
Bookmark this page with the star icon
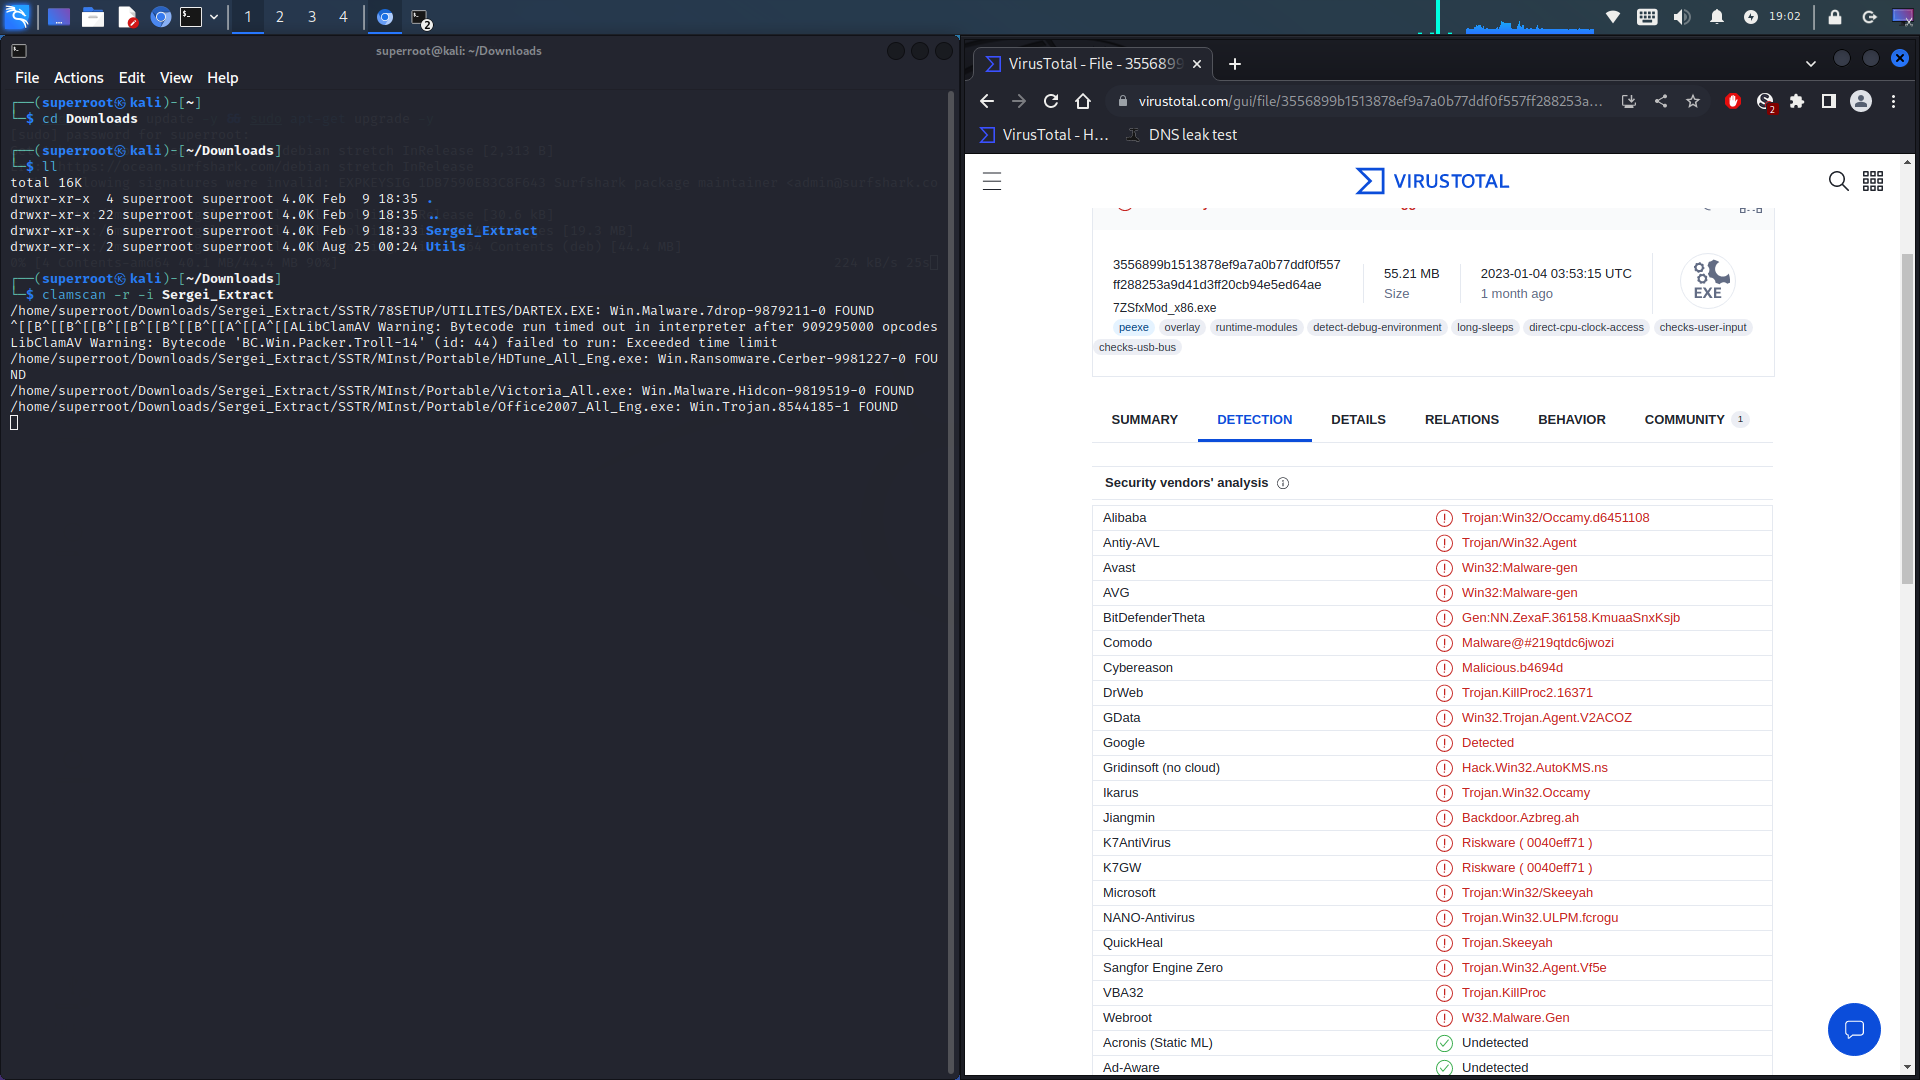1693,101
